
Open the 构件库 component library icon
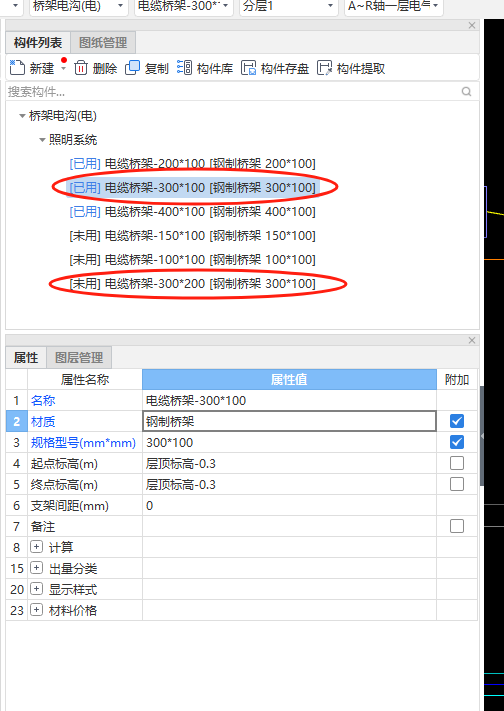point(184,68)
